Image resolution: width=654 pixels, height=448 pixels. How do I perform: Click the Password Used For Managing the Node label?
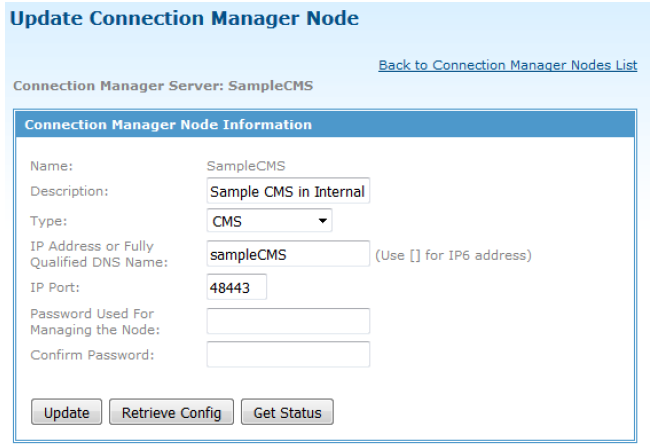point(95,322)
